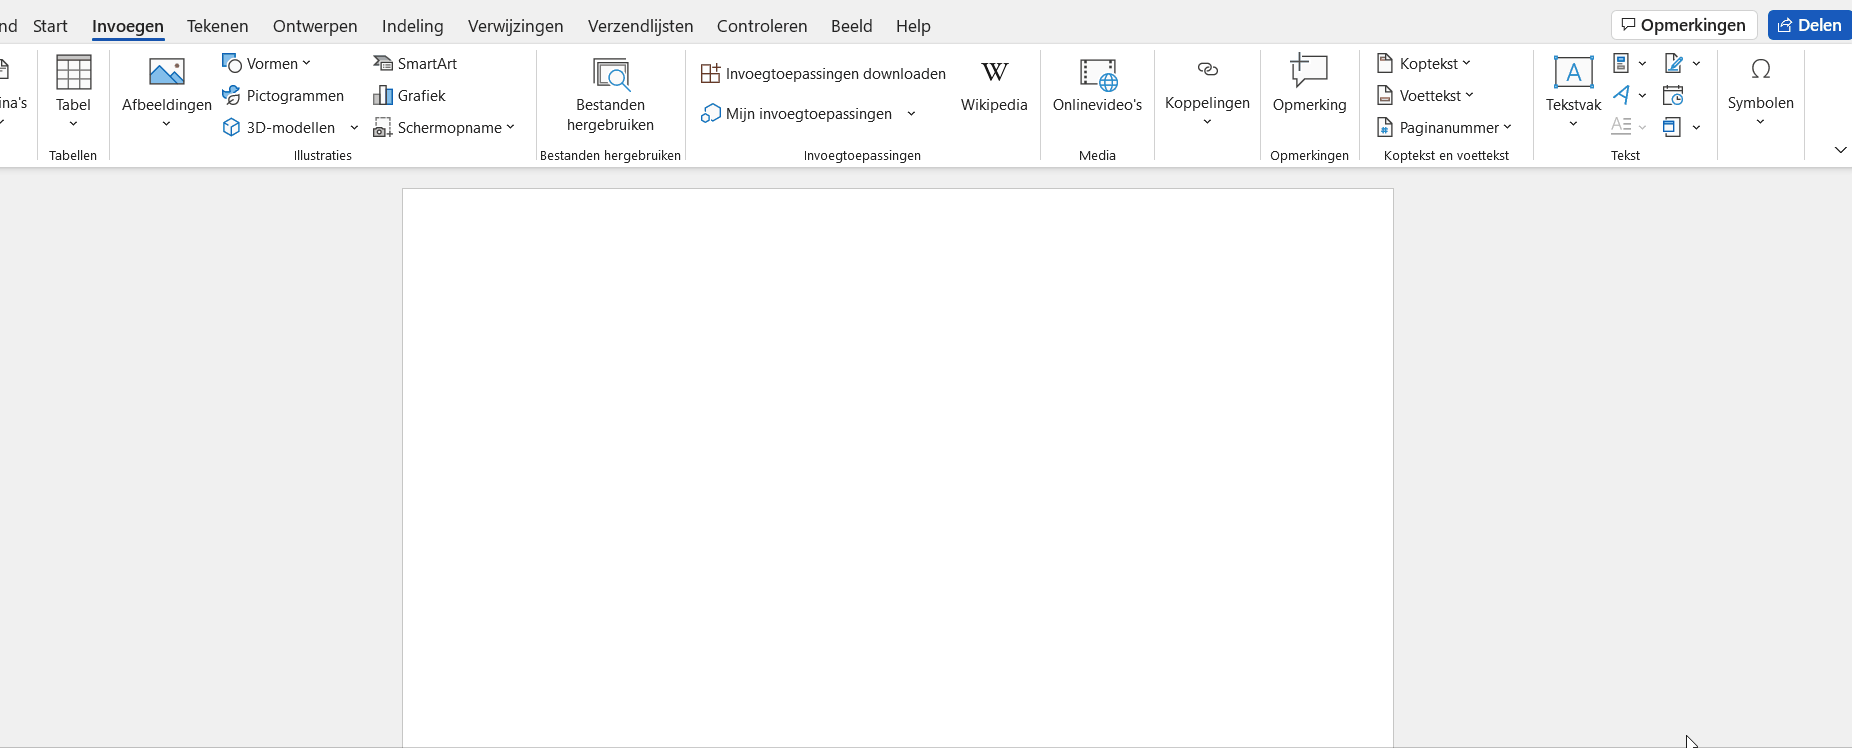Open the Vormen shapes gallery

coord(266,63)
